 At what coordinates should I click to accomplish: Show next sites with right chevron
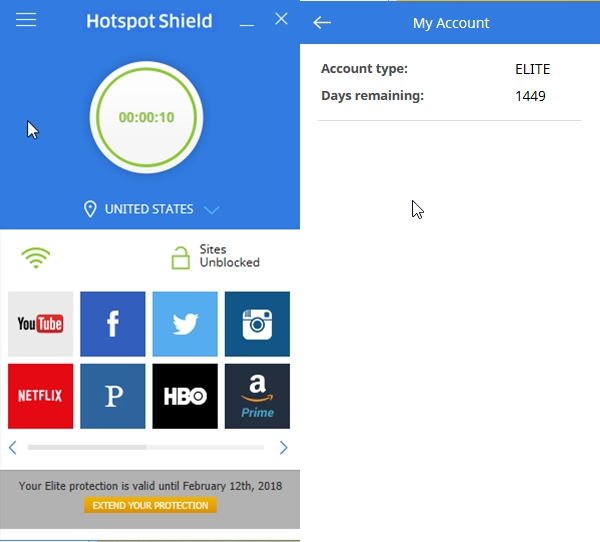pyautogui.click(x=283, y=447)
